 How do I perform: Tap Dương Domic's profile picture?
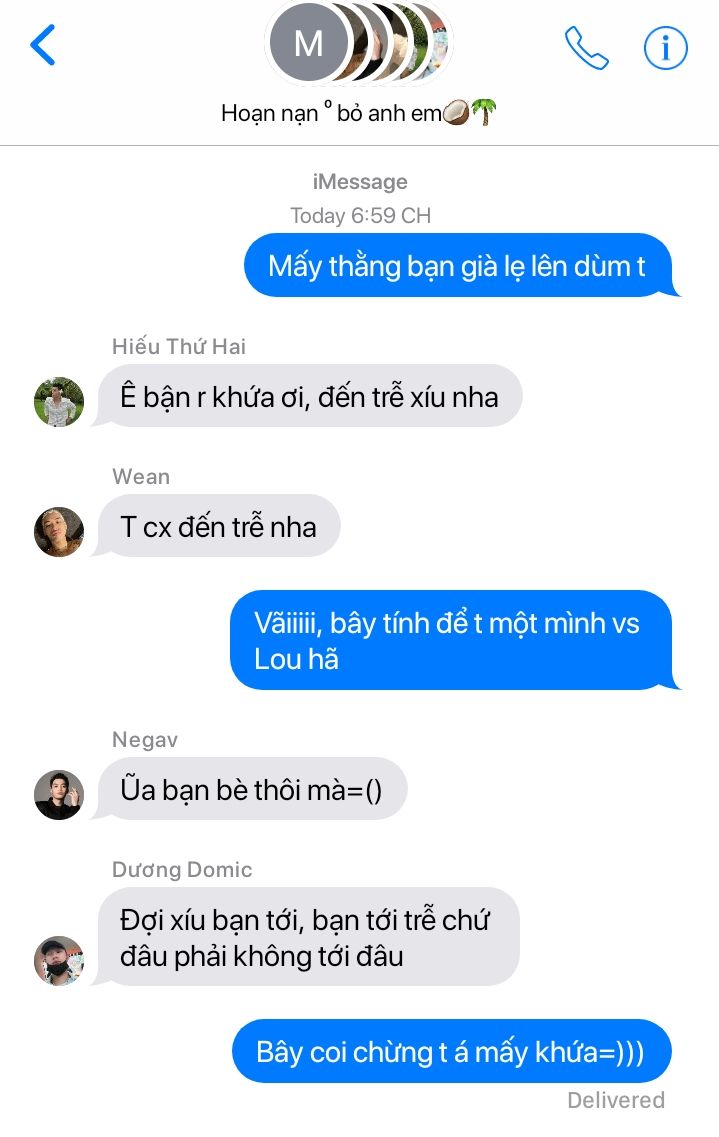point(59,961)
